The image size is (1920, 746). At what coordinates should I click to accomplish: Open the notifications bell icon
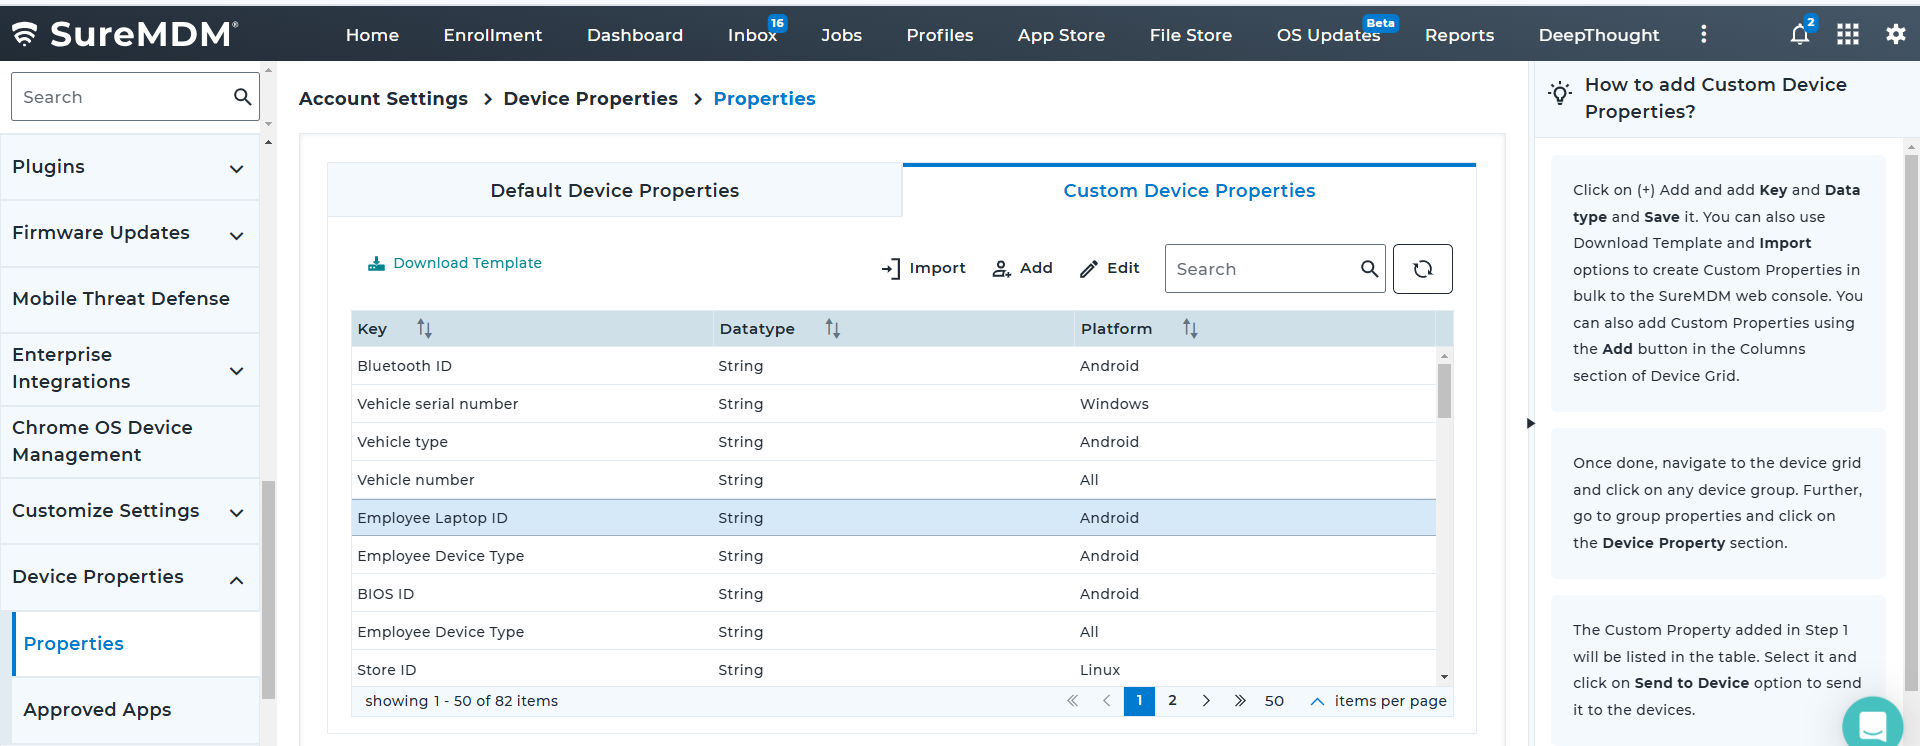(1799, 35)
